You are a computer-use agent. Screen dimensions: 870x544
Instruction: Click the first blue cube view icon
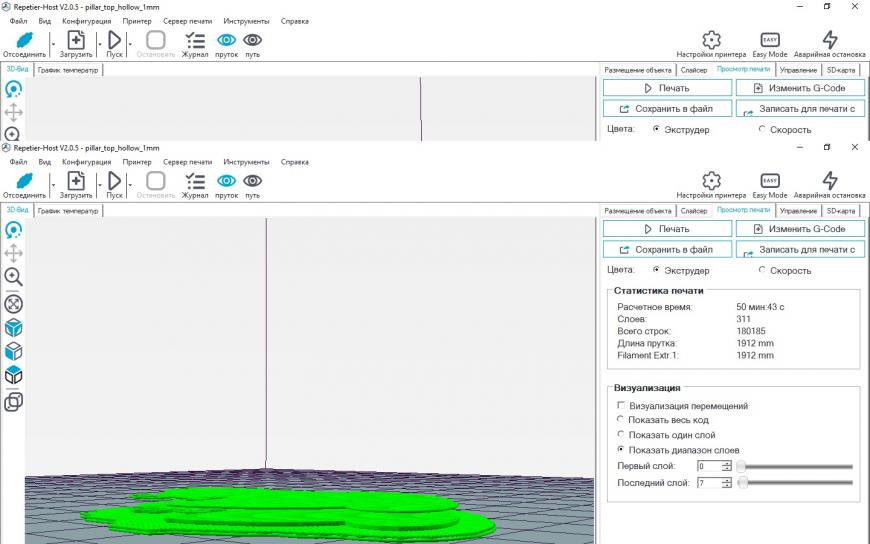point(13,328)
